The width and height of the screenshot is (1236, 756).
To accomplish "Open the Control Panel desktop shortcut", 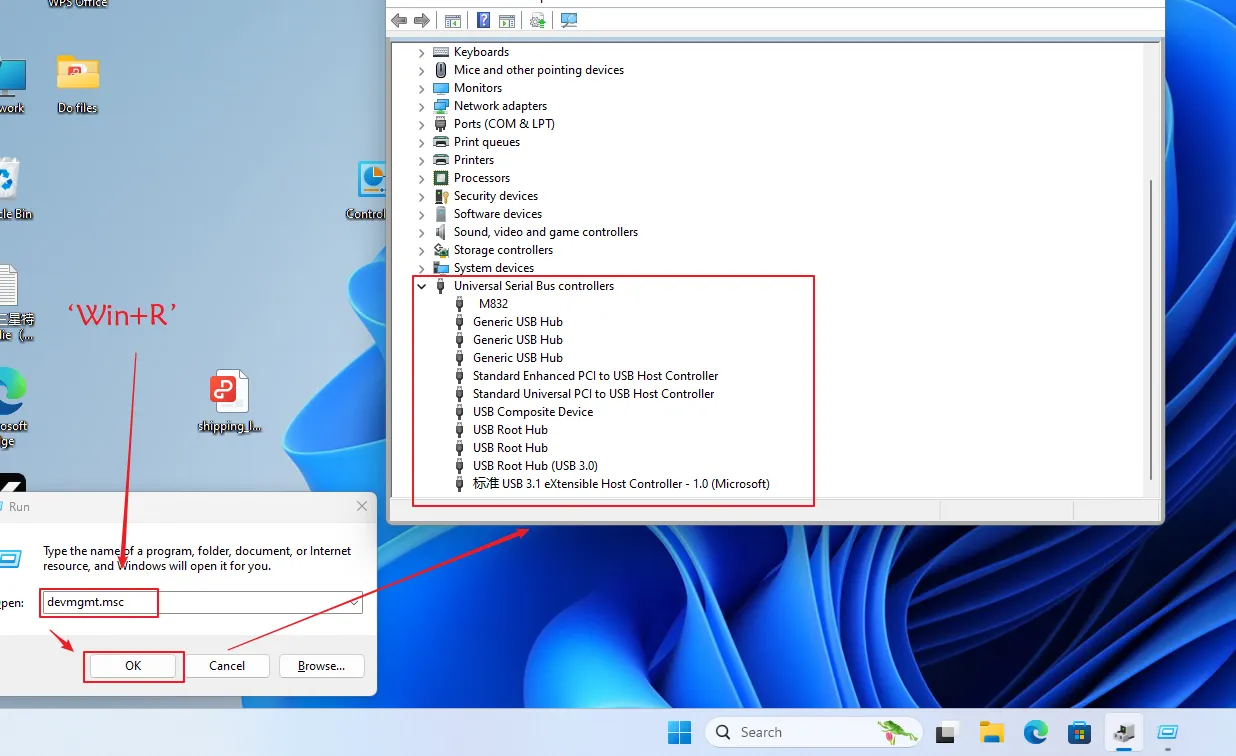I will 370,190.
